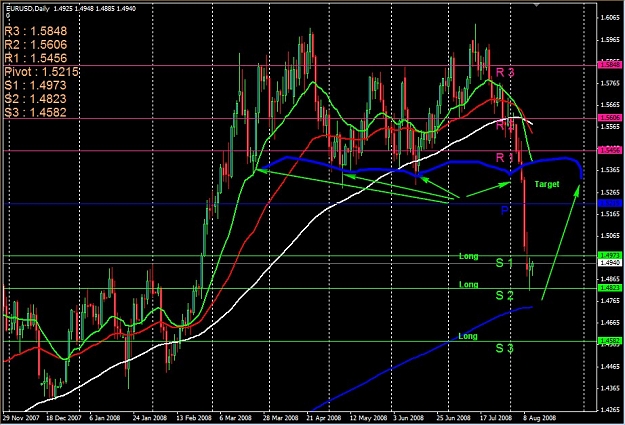Click the '29 Nov 2007' date label

[22, 418]
